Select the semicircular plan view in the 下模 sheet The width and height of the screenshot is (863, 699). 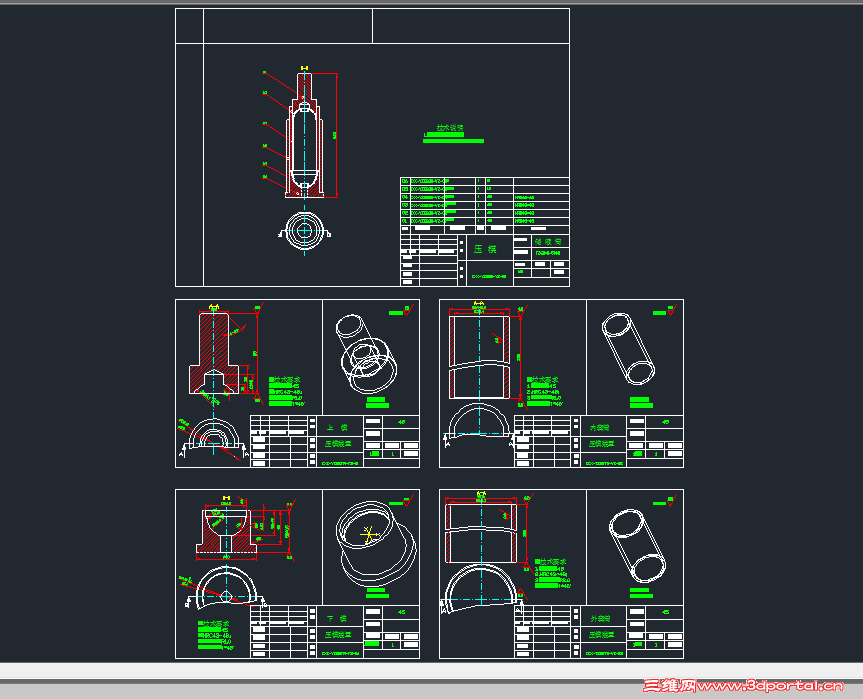226,588
